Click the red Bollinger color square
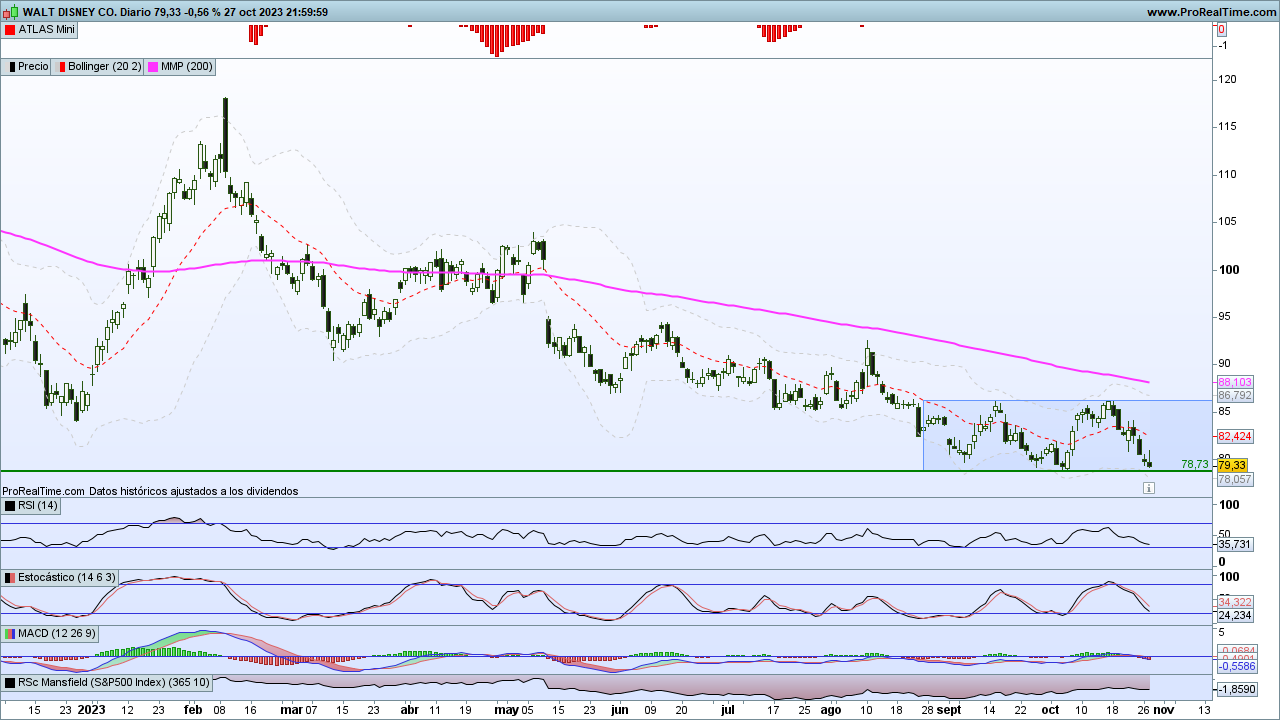The image size is (1280, 720). (60, 67)
